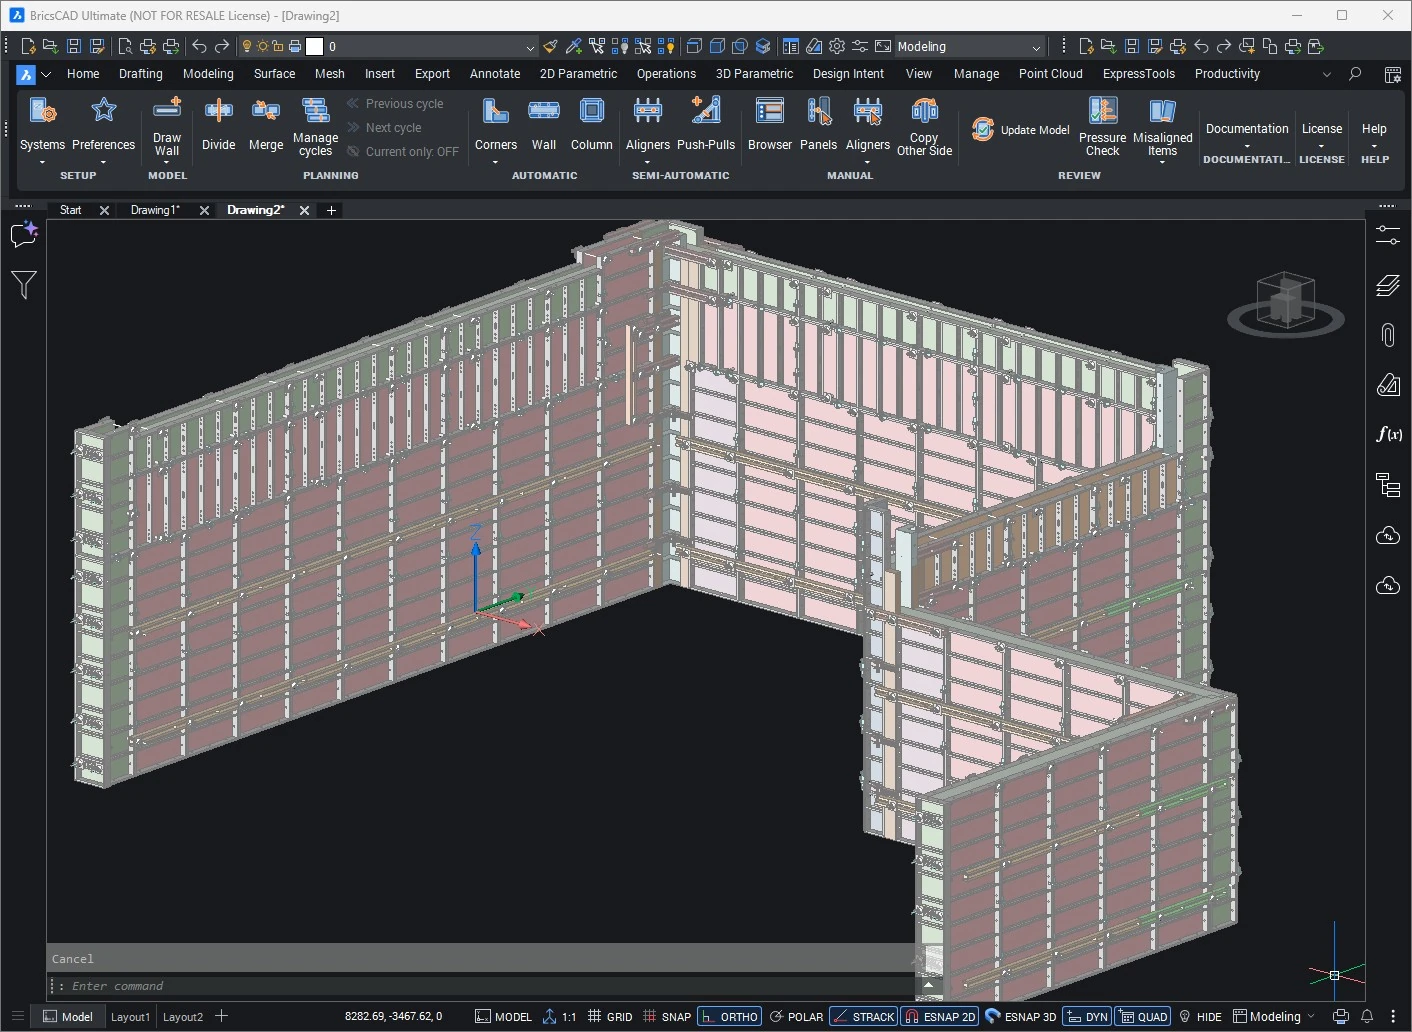The height and width of the screenshot is (1032, 1412).
Task: Click the License button
Action: point(1322,129)
